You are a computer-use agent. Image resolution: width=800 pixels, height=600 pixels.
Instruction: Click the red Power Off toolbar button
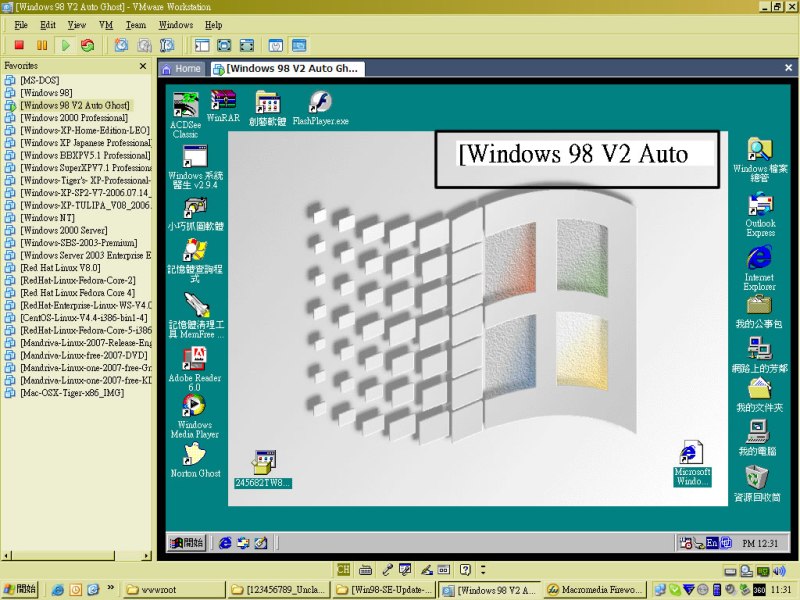(x=19, y=45)
